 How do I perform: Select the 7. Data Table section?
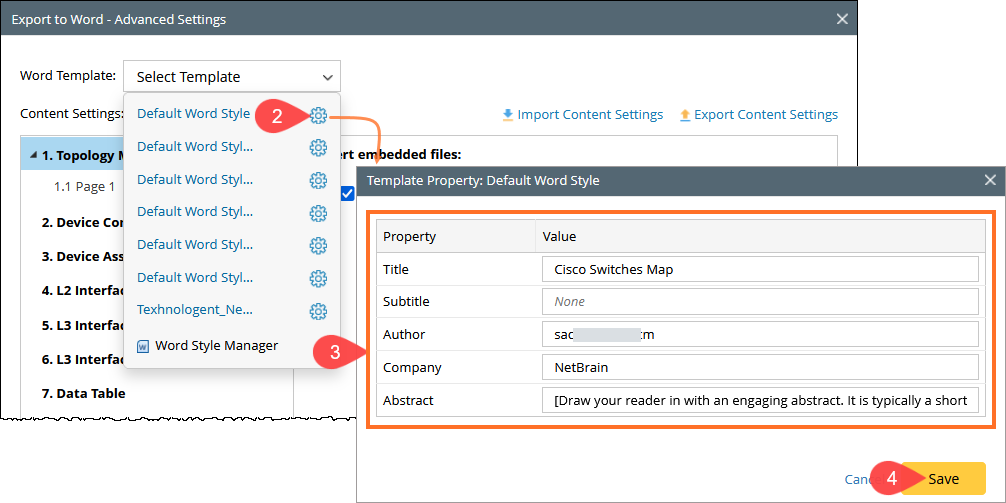click(x=83, y=394)
